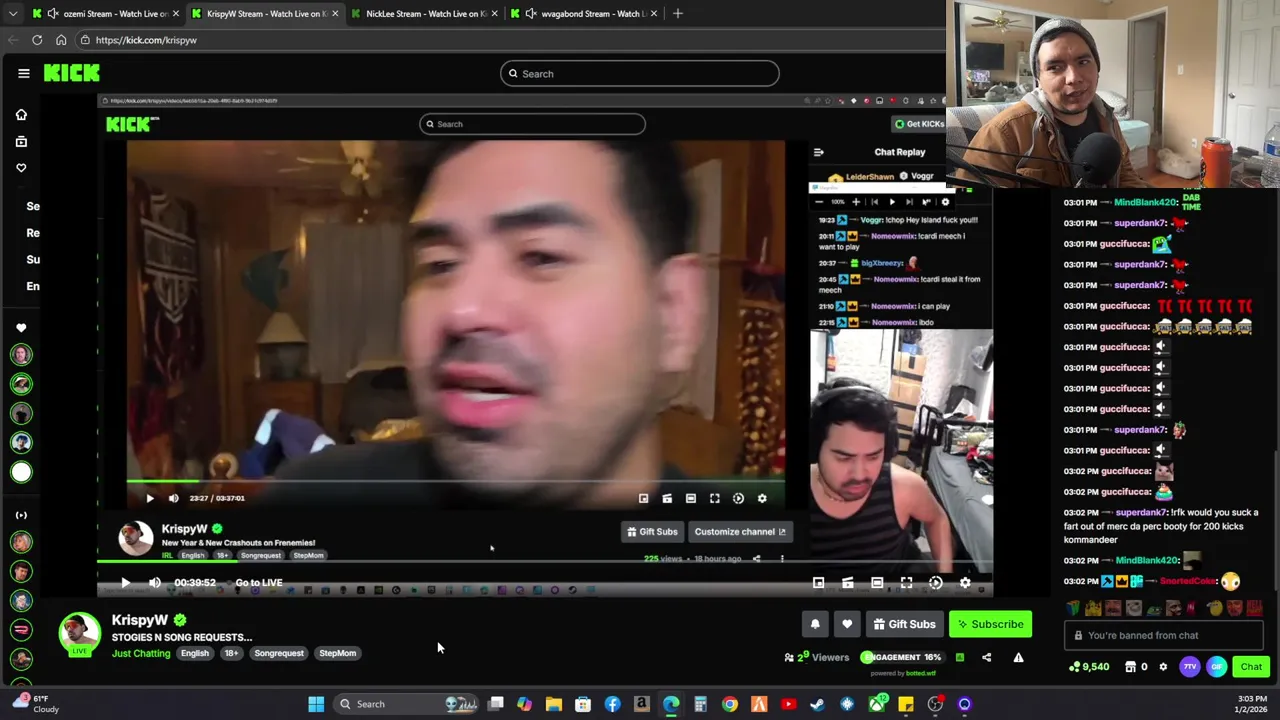
Task: Go to Kick home via sidebar house icon
Action: pyautogui.click(x=21, y=115)
